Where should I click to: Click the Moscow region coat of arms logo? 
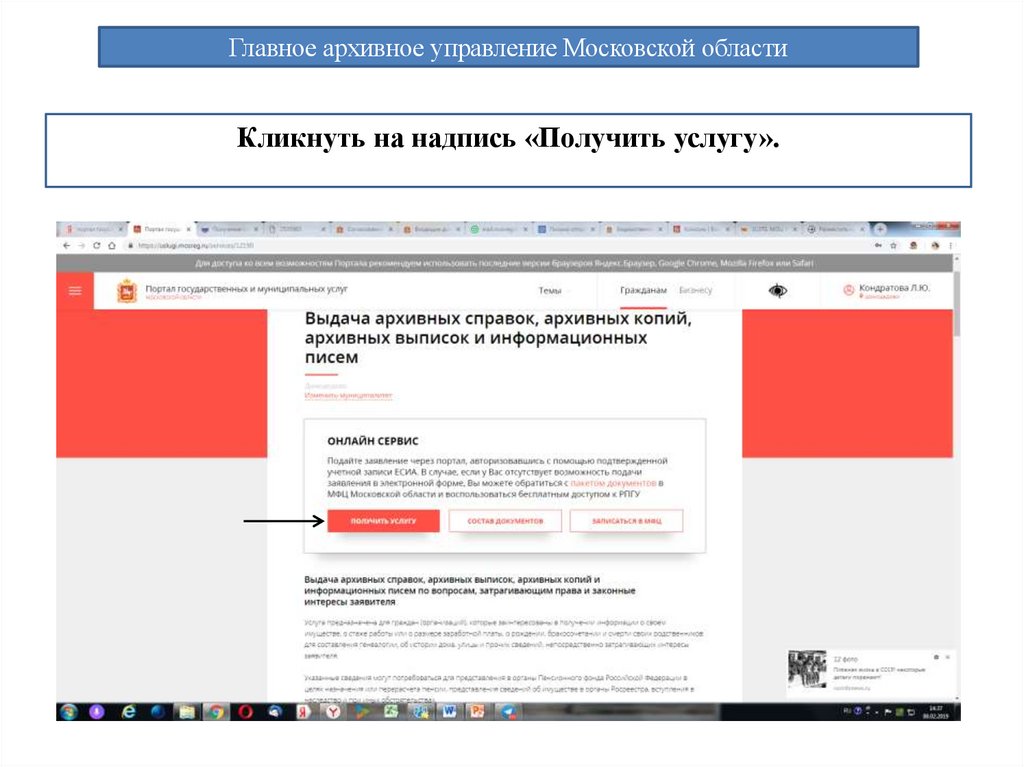[x=127, y=290]
